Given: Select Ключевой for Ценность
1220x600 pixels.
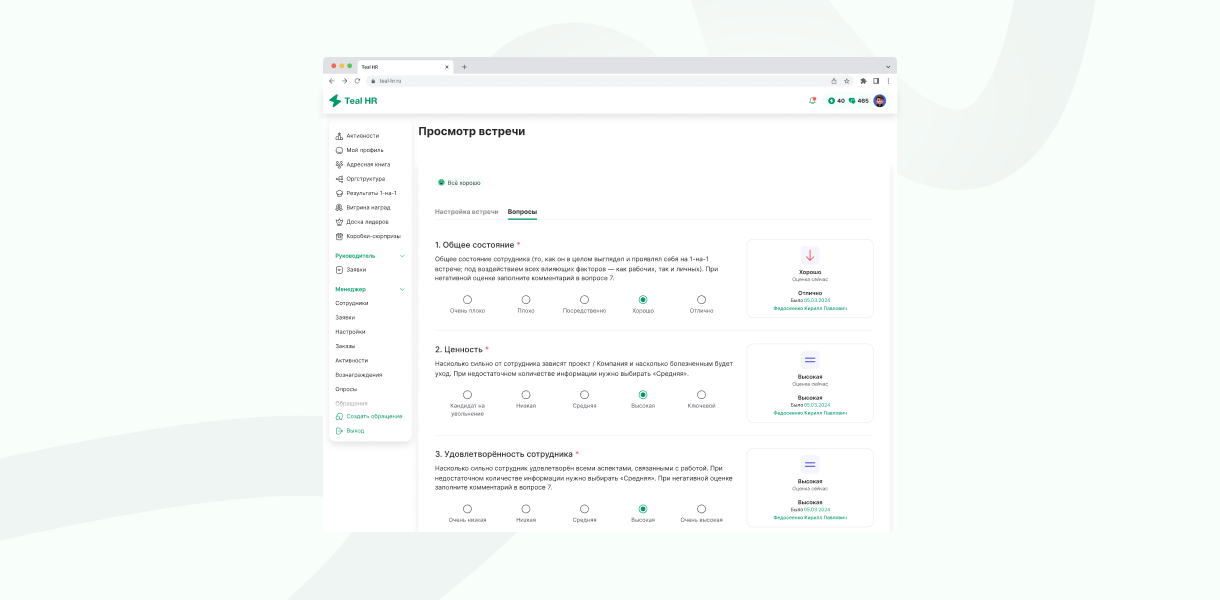Looking at the screenshot, I should click(x=701, y=395).
